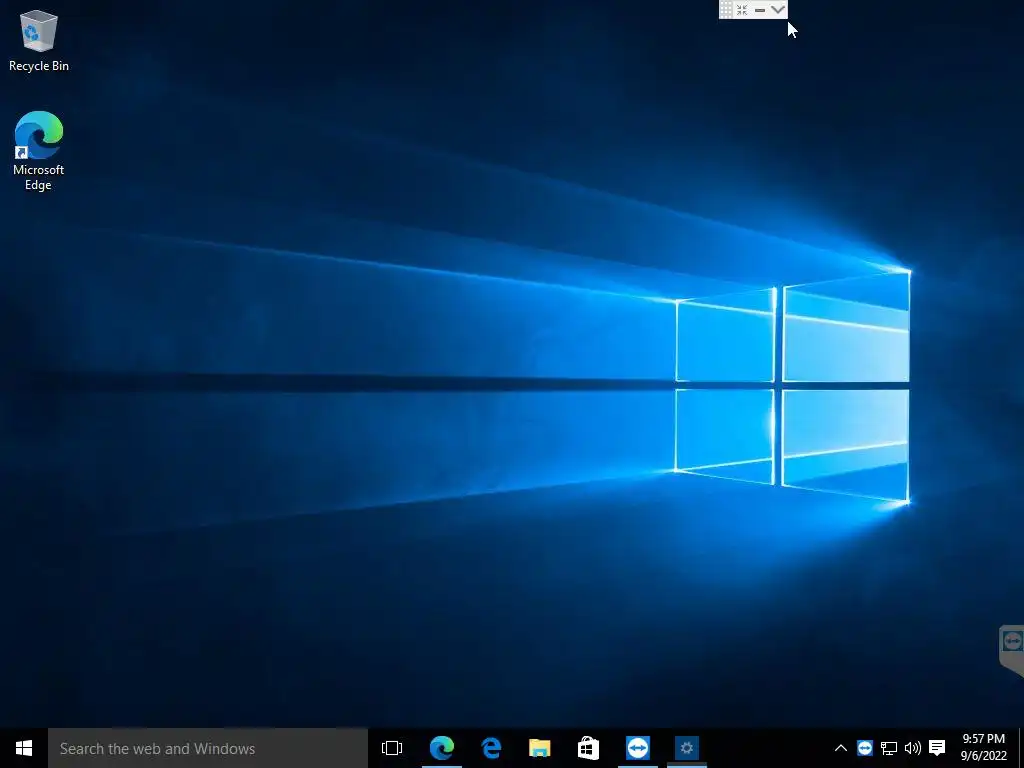
Task: Click the Search the web and Windows box
Action: [x=208, y=748]
